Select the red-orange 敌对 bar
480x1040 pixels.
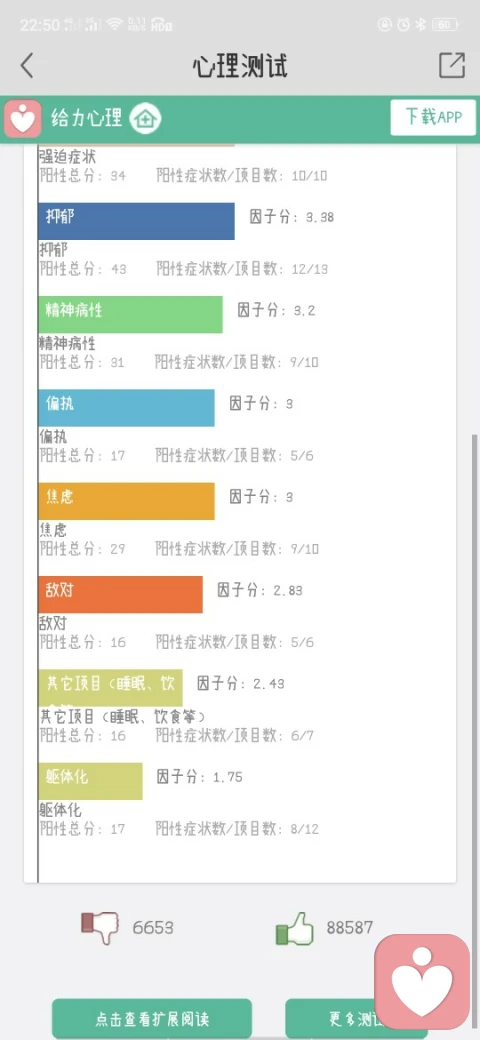120,594
